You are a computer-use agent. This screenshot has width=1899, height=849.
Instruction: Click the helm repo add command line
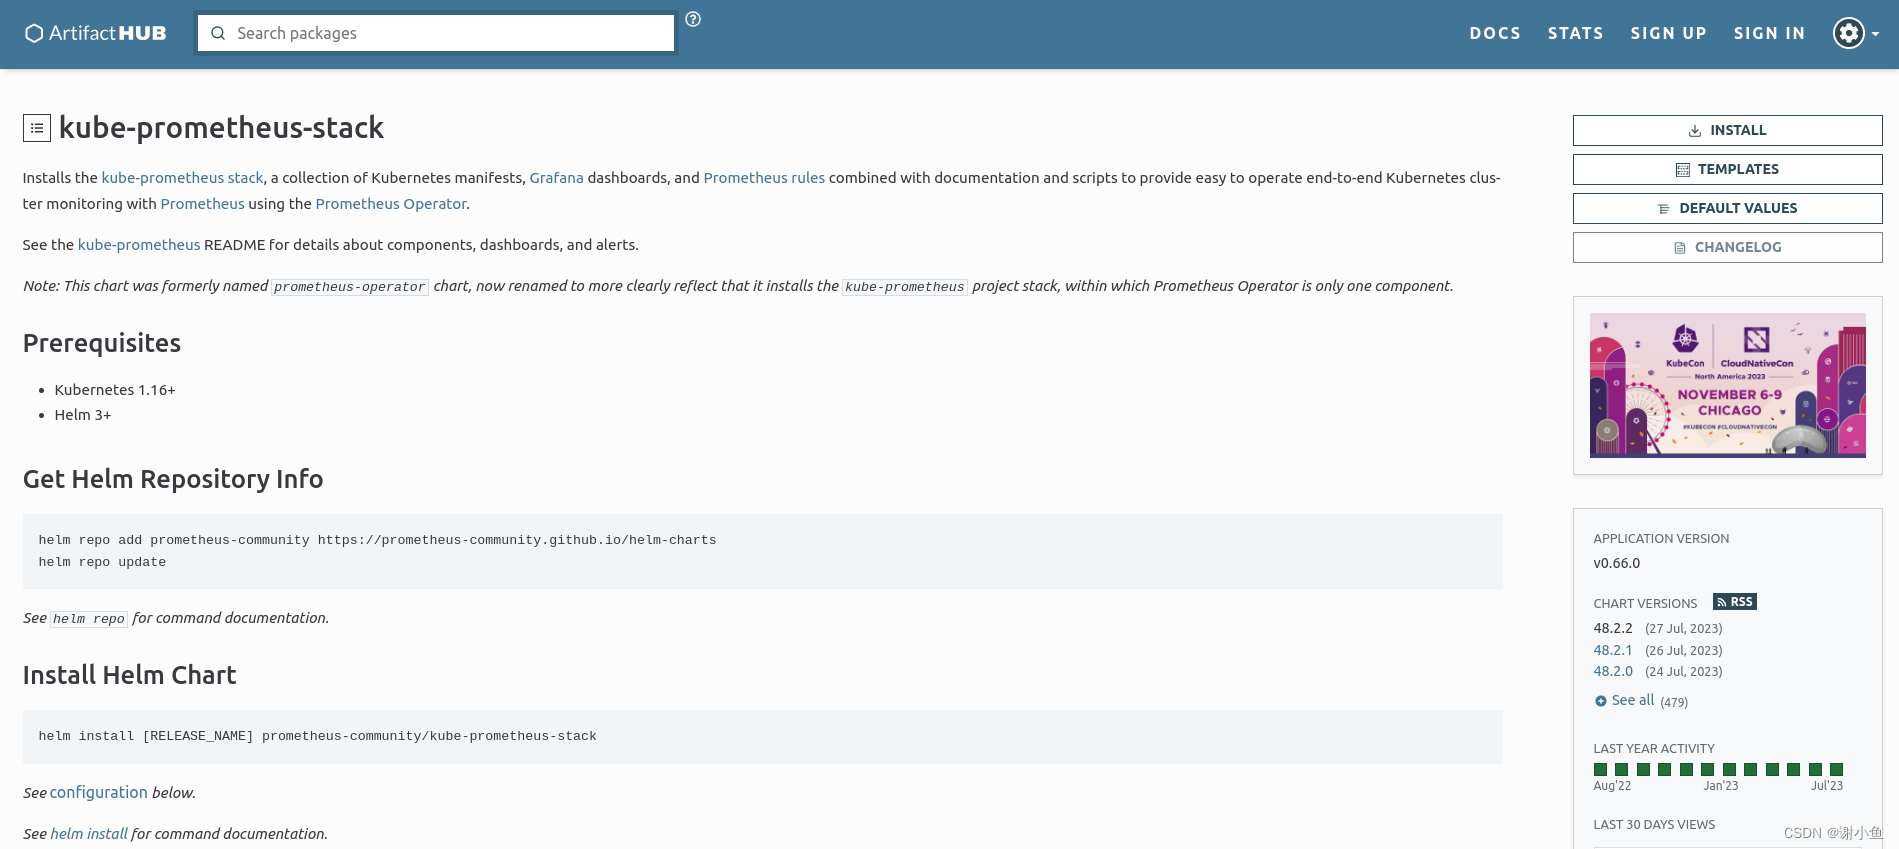[x=377, y=540]
